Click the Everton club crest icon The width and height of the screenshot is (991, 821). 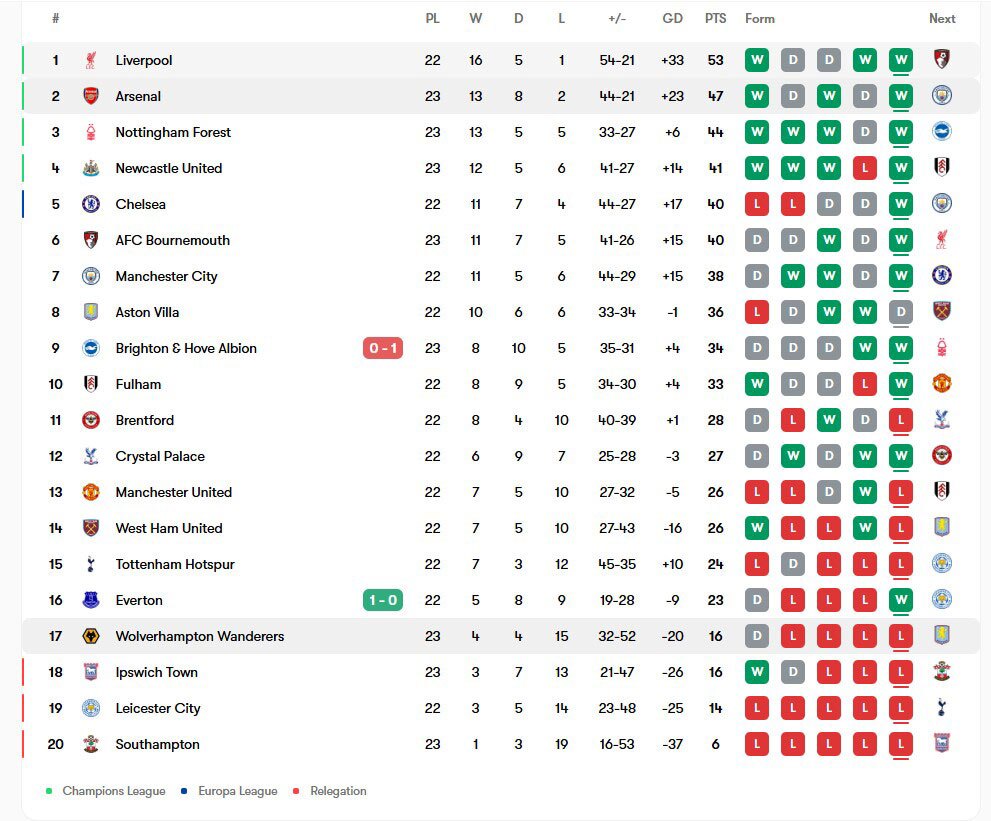[91, 600]
